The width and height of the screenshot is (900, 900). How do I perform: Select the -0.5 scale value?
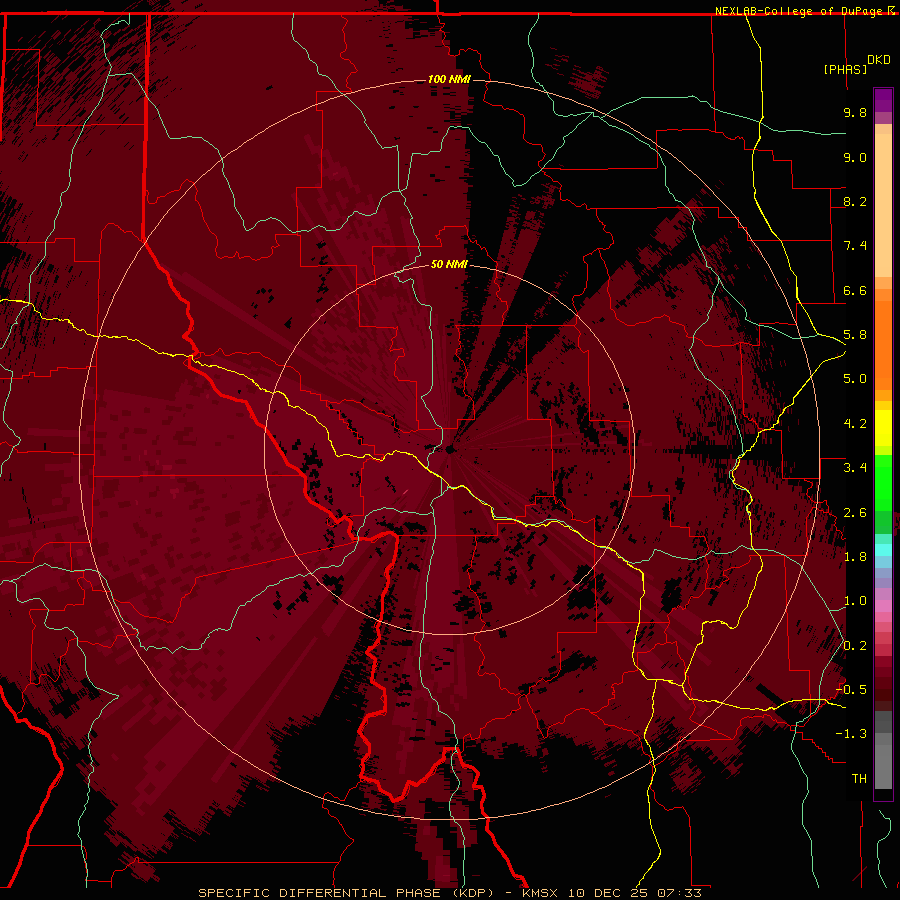coord(851,690)
